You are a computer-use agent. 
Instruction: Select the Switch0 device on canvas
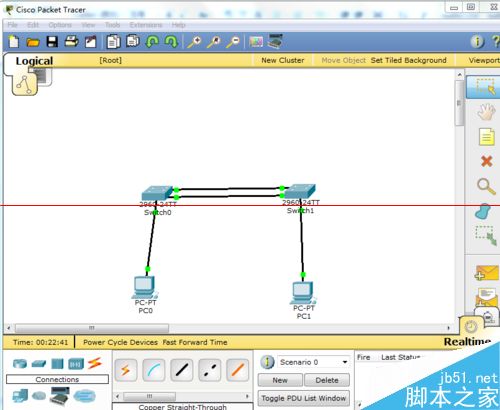pos(157,193)
